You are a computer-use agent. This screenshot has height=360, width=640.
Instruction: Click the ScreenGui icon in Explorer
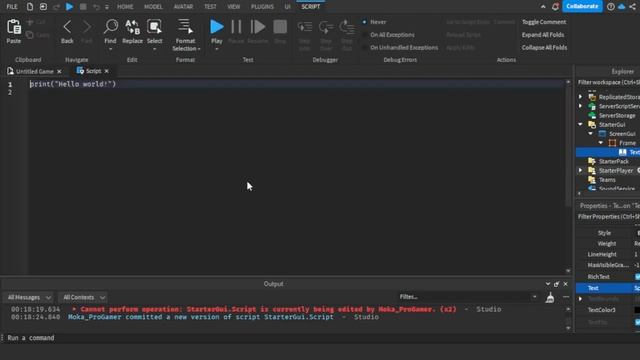(x=602, y=134)
